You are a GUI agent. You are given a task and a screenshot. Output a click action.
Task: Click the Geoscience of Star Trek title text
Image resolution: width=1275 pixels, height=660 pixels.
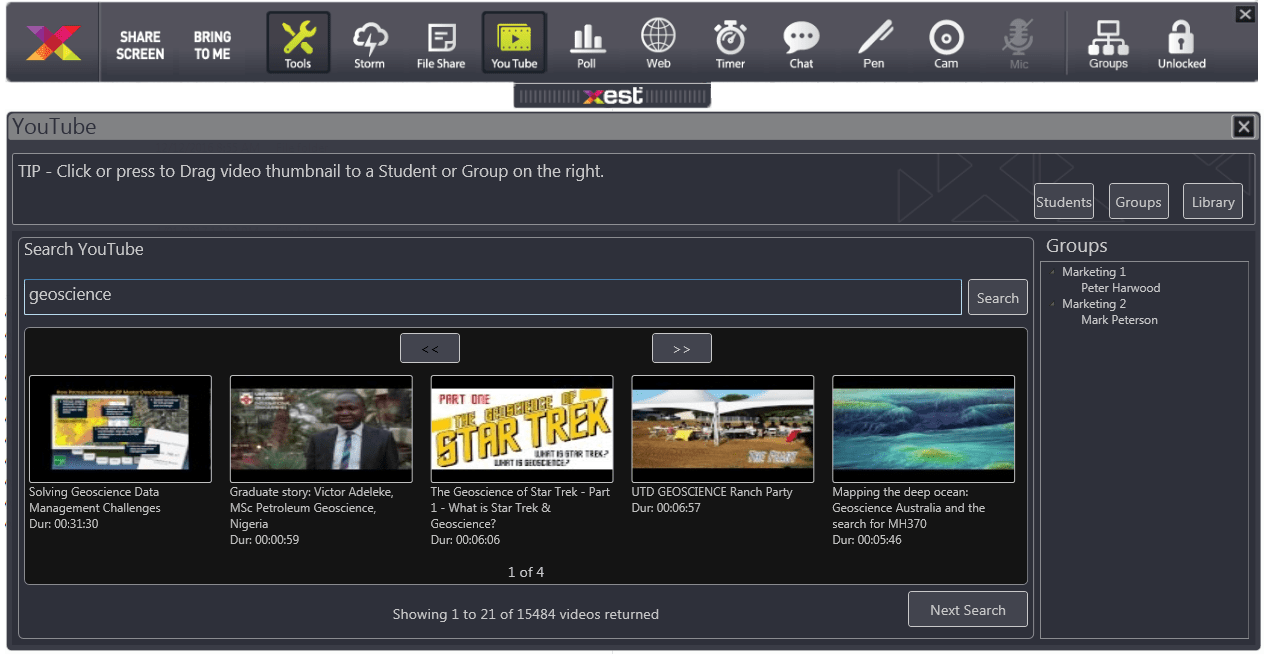(x=520, y=508)
